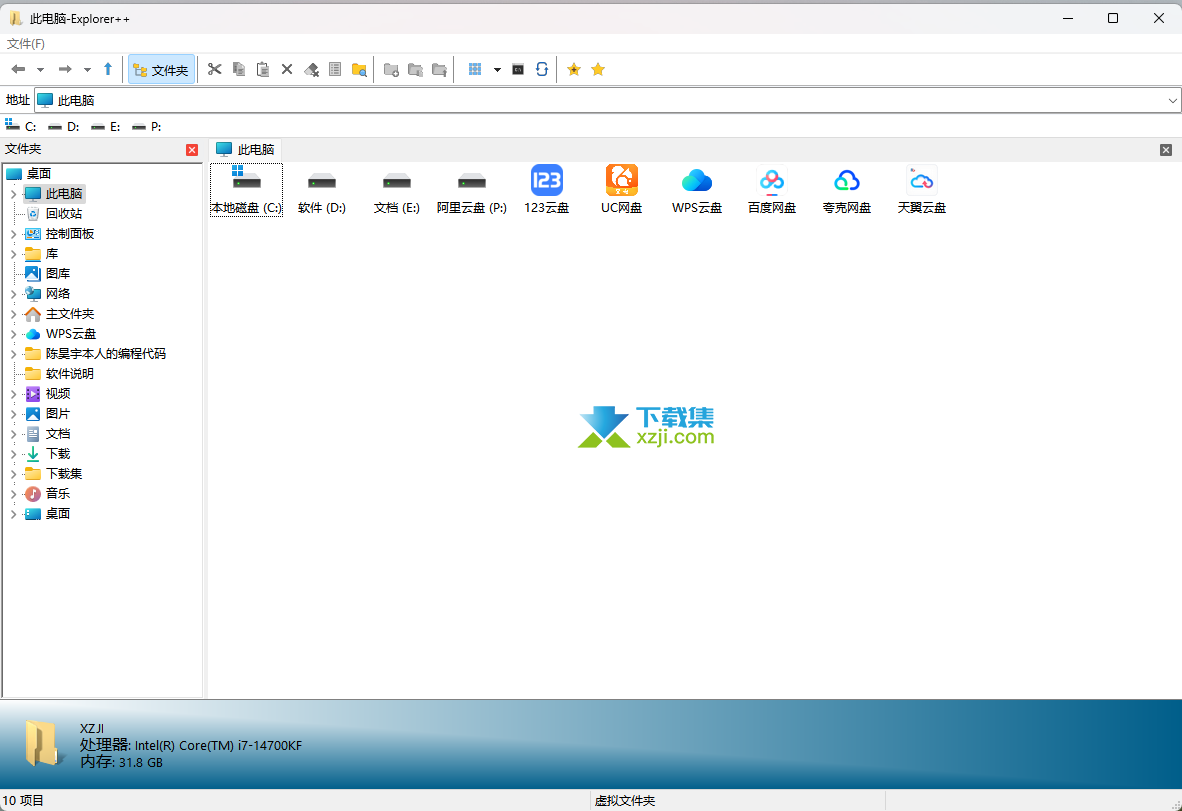Open the back history dropdown arrow
Screen dimensions: 1182x811
pyautogui.click(x=41, y=69)
